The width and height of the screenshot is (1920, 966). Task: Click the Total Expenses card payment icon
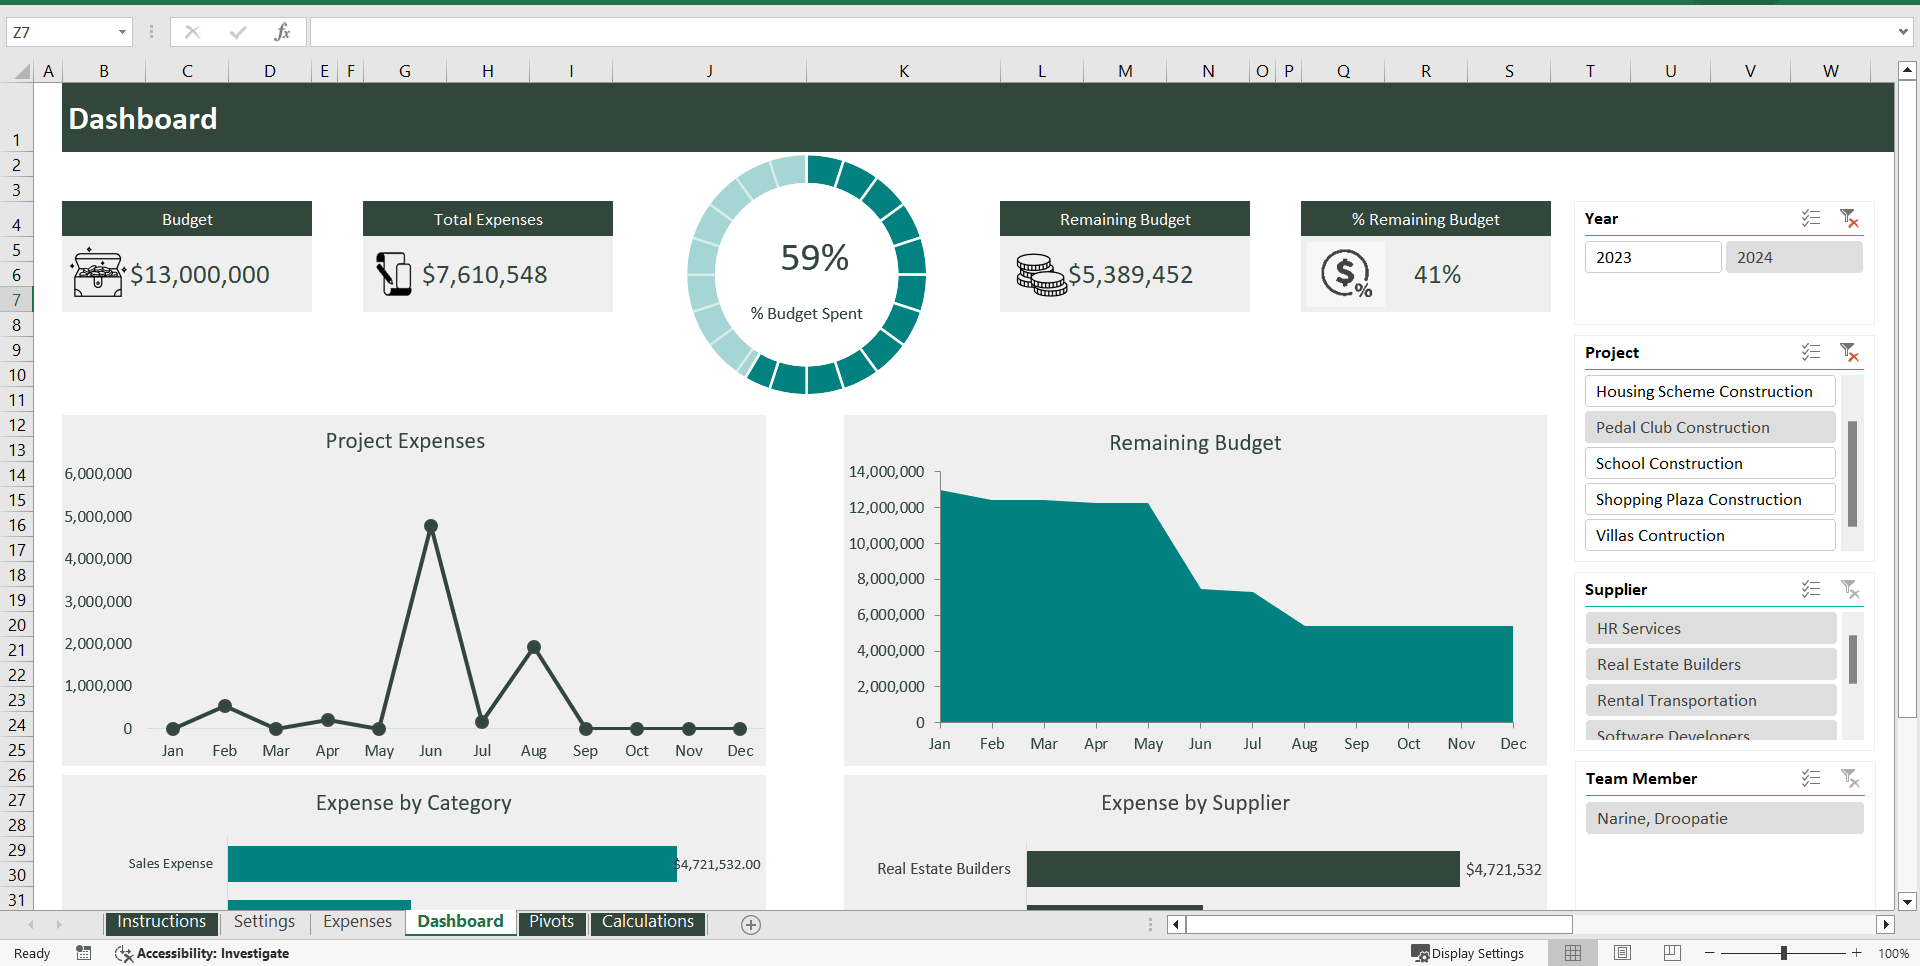(x=393, y=273)
